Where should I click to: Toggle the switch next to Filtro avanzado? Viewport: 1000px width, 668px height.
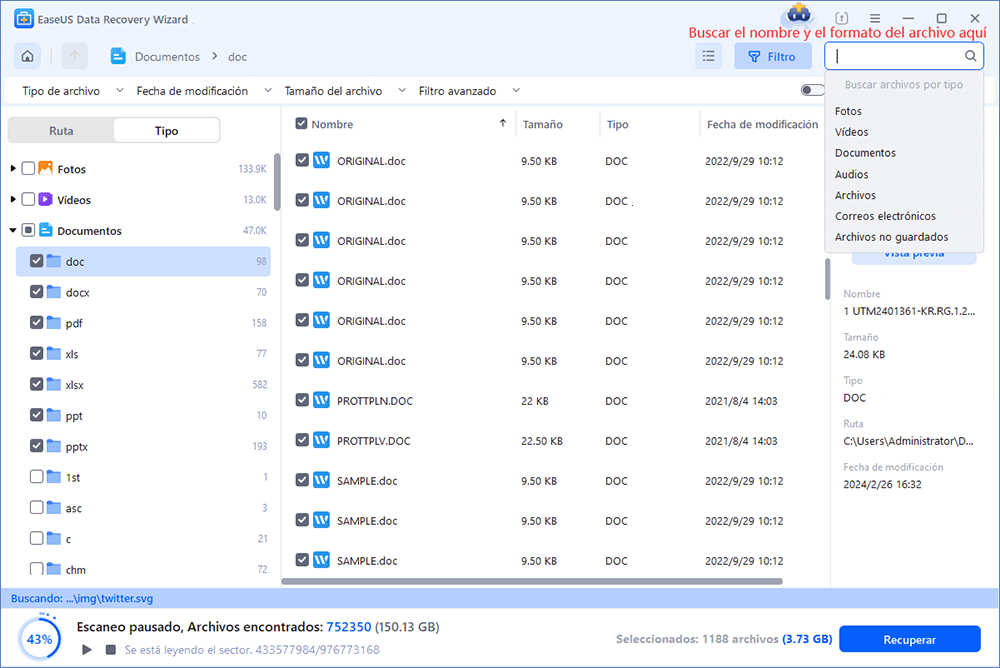pyautogui.click(x=812, y=91)
